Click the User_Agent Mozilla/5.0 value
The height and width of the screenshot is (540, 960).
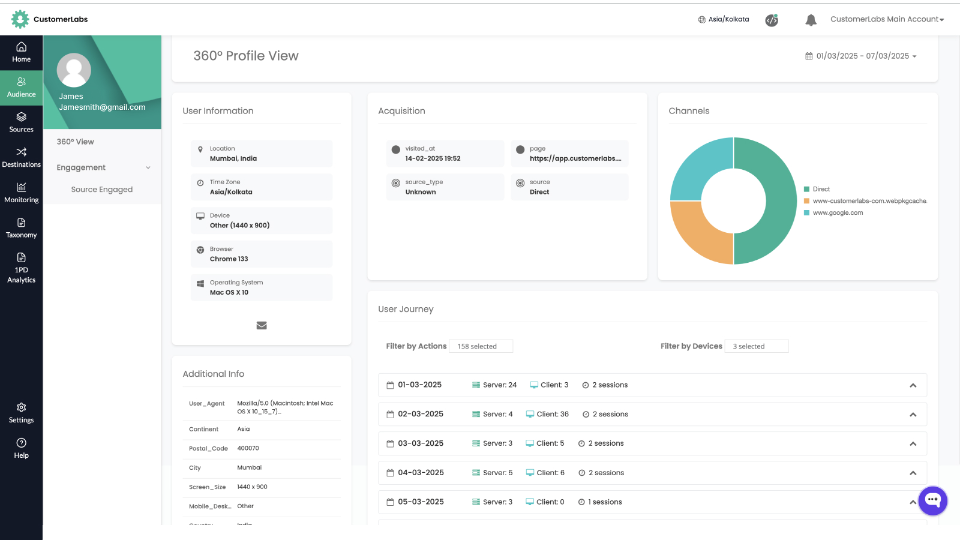pyautogui.click(x=285, y=407)
